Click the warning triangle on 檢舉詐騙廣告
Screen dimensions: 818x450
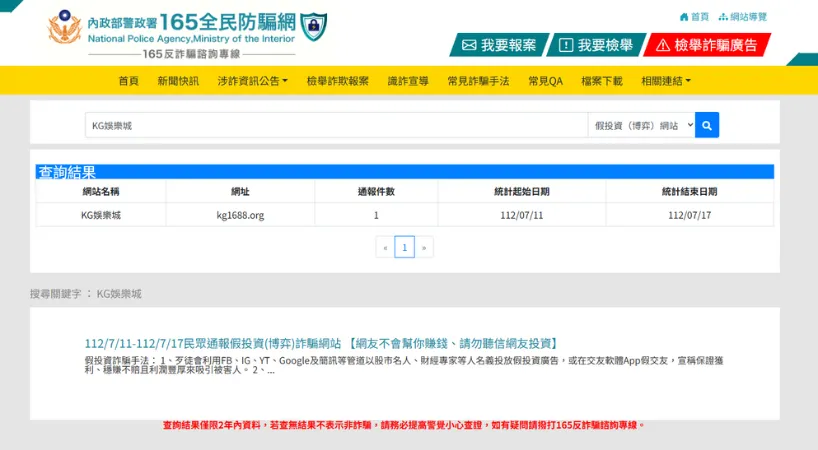663,45
